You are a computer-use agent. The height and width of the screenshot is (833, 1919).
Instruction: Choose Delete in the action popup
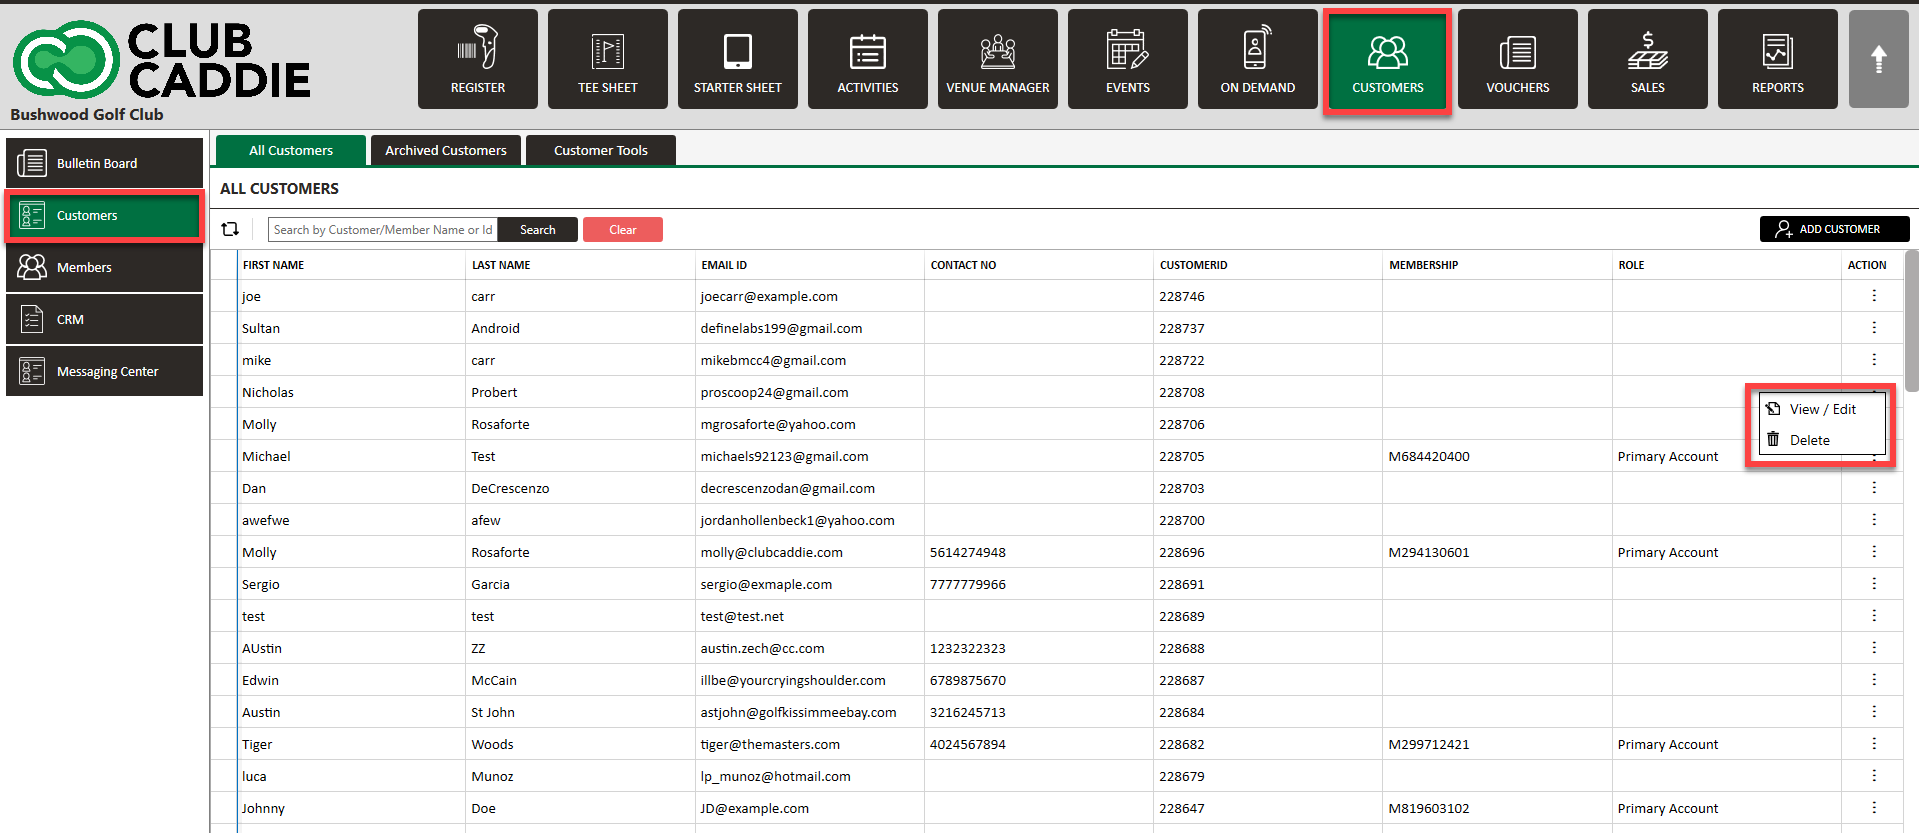point(1809,440)
